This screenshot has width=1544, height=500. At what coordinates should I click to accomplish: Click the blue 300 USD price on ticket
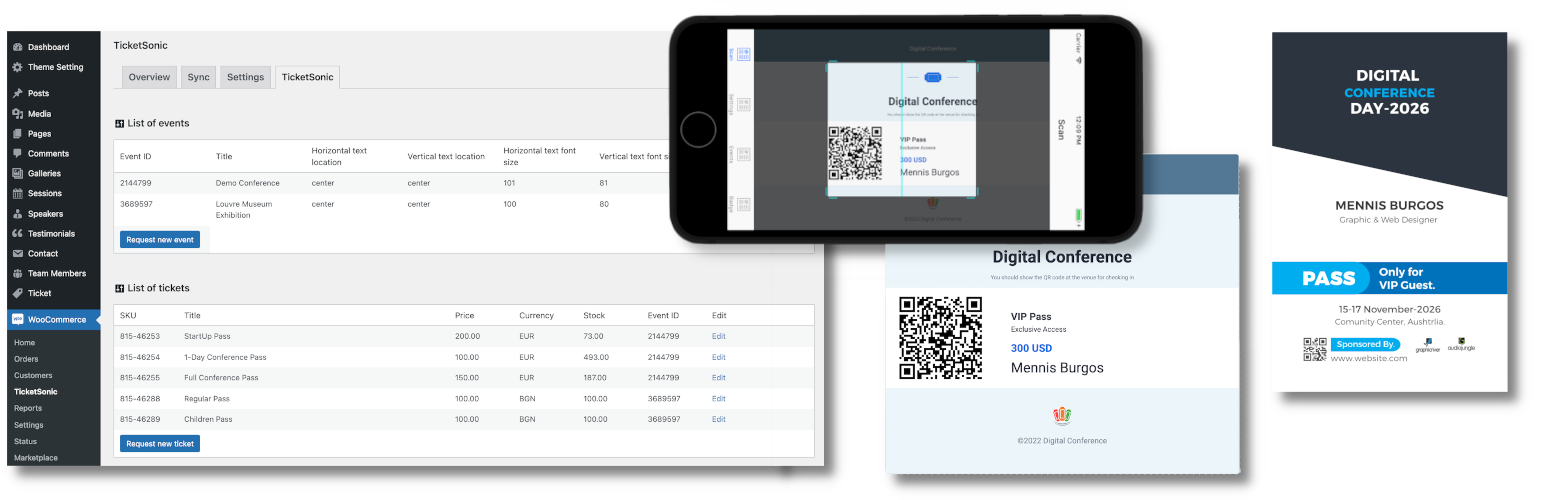tap(1031, 349)
